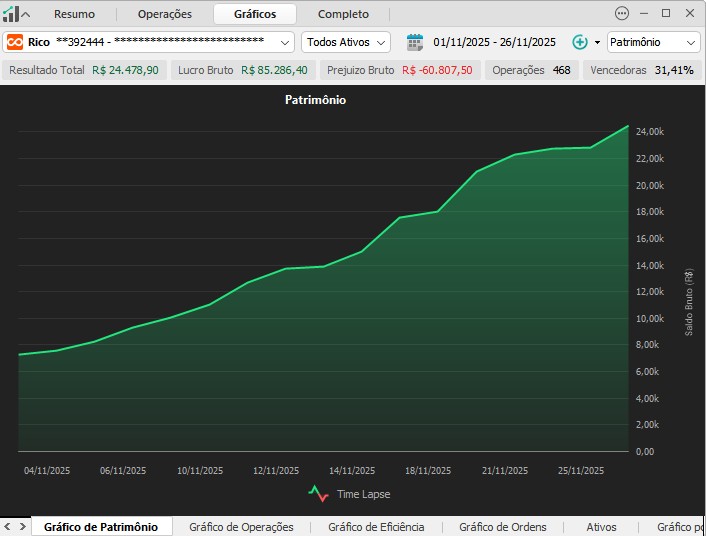Click the green plus add icon
Screen dimensions: 706x536
tap(580, 42)
